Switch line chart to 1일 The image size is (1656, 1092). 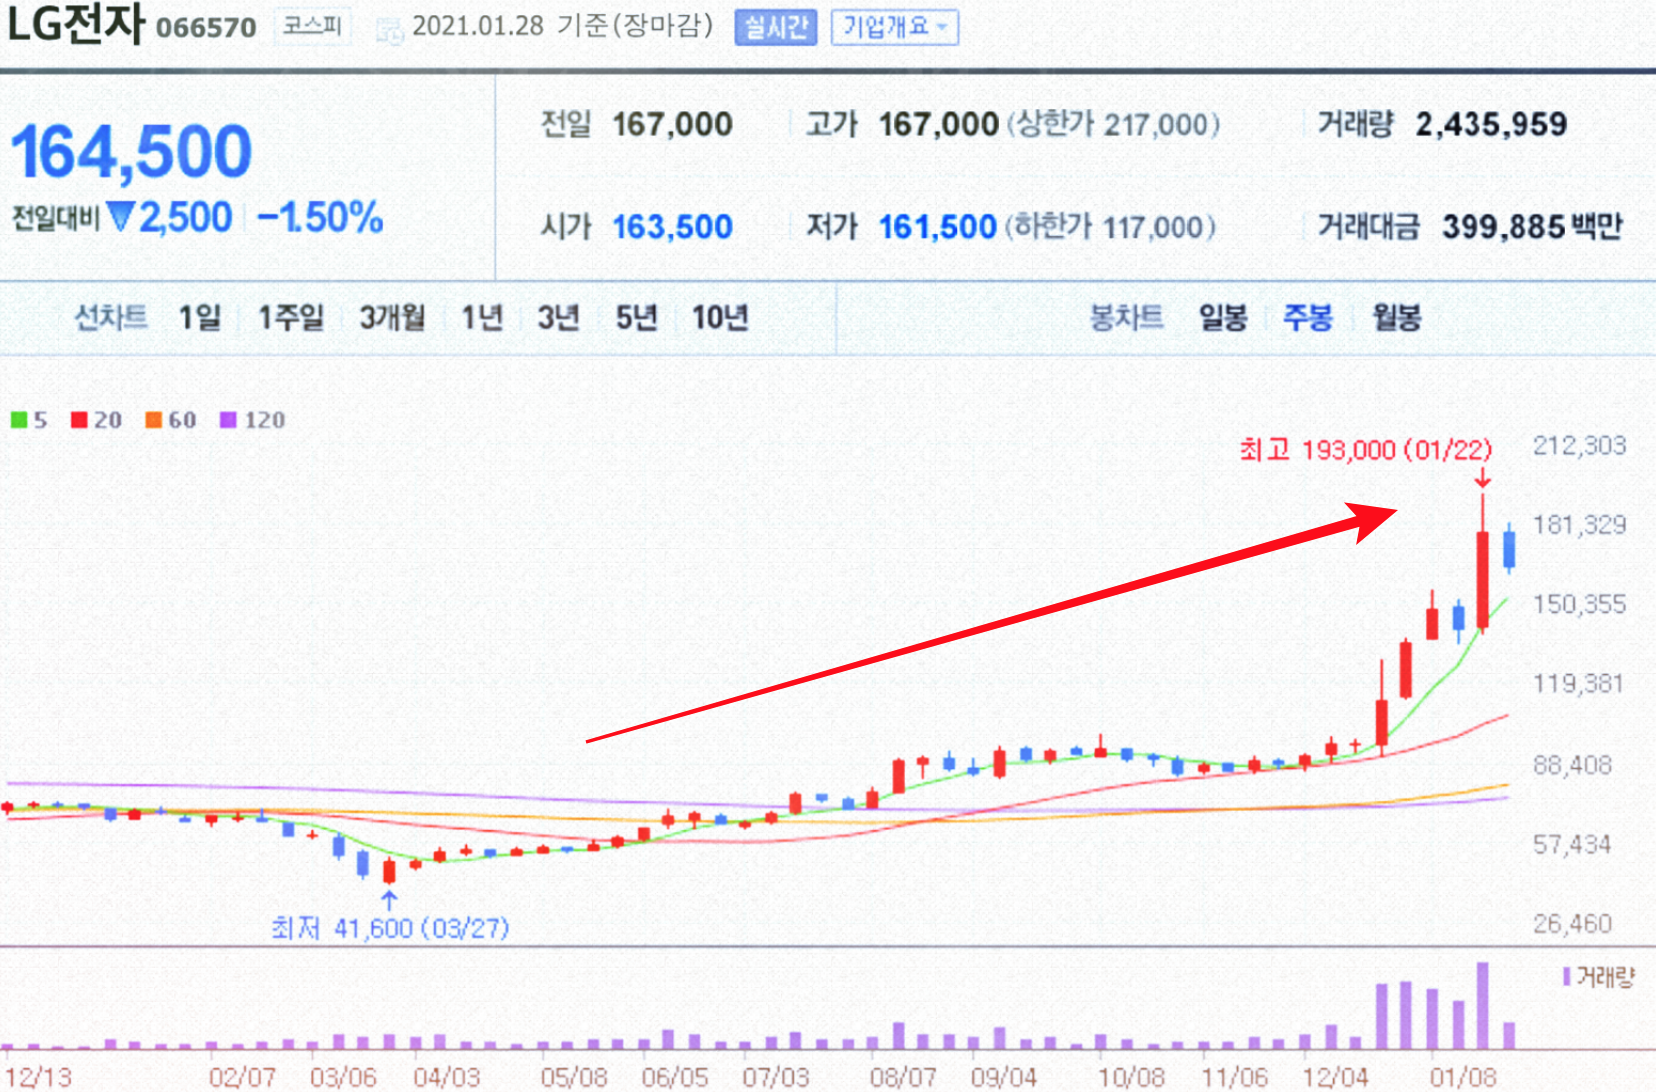click(x=200, y=318)
